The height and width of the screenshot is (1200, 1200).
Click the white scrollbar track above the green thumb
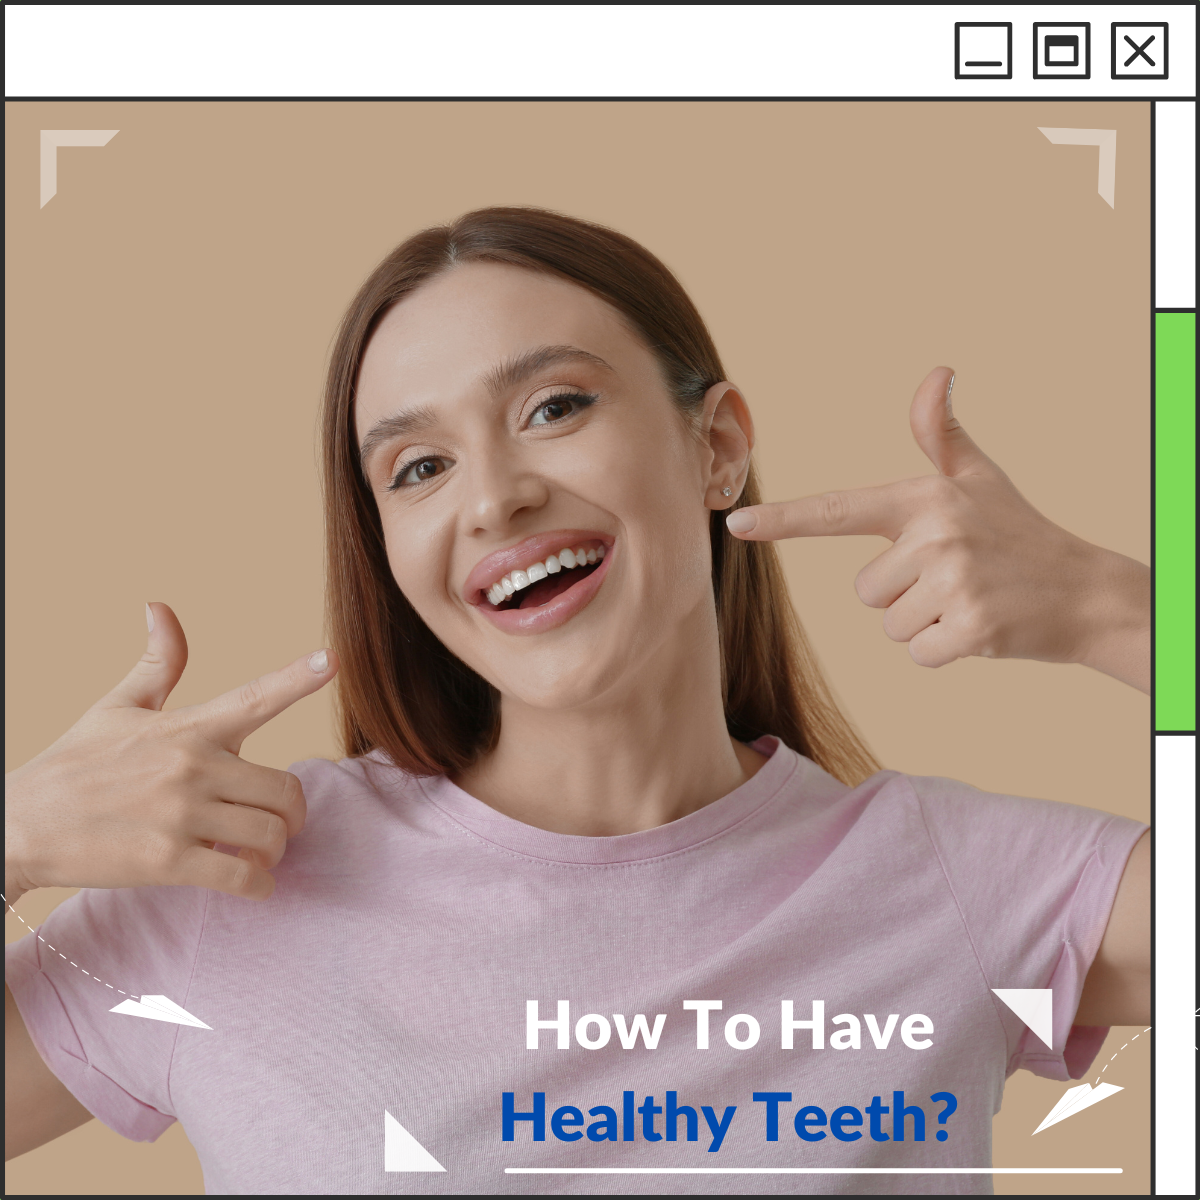[x=1176, y=205]
